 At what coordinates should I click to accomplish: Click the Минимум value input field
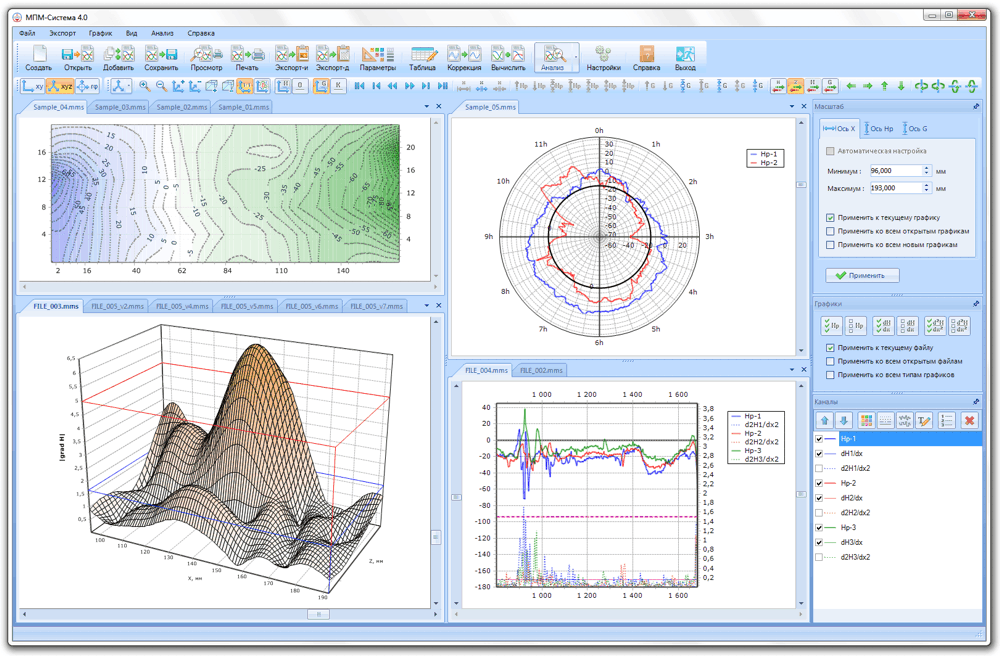coord(894,171)
